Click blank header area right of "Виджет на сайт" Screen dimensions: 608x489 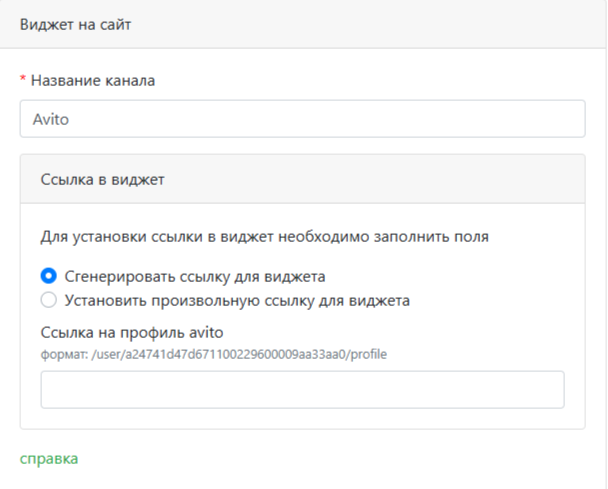[x=400, y=25]
